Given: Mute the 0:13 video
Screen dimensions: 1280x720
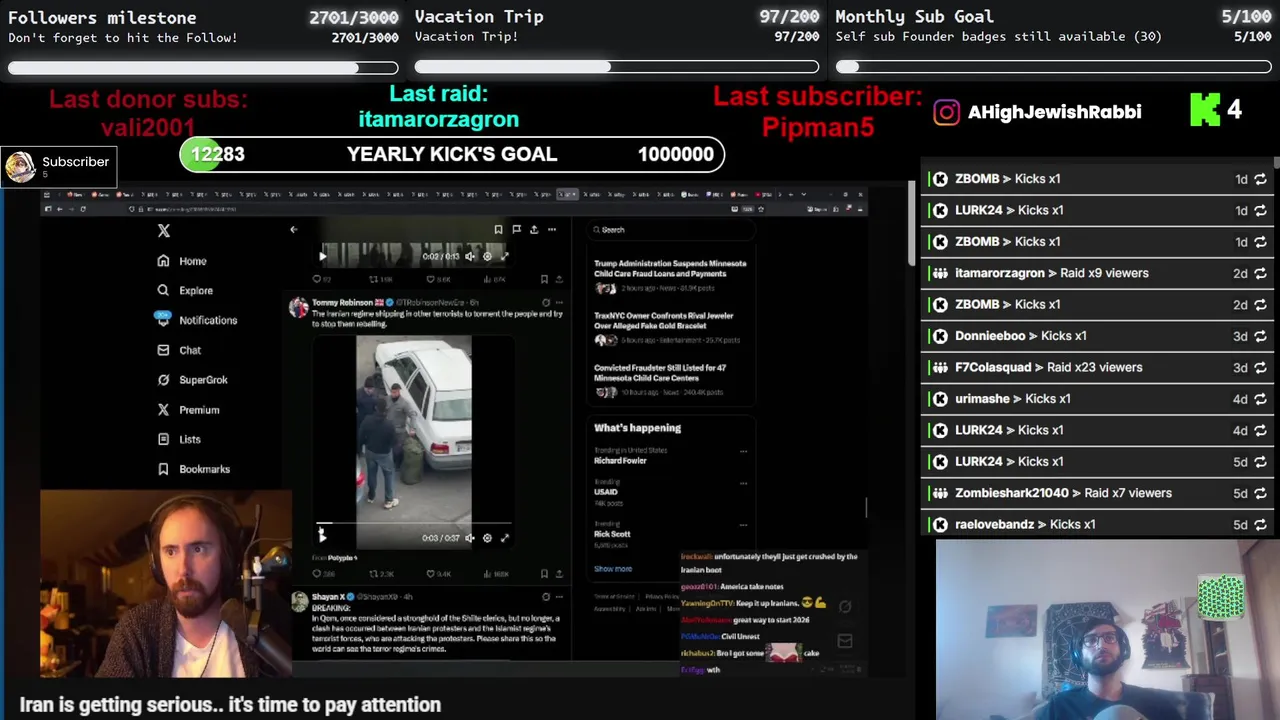Looking at the screenshot, I should pyautogui.click(x=470, y=256).
